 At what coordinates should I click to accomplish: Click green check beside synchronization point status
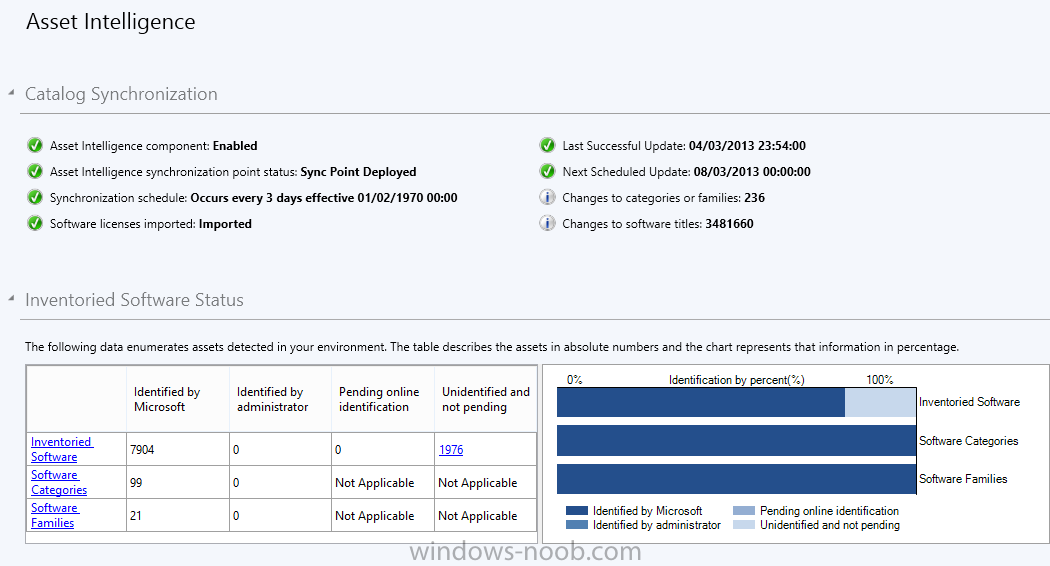[35, 171]
